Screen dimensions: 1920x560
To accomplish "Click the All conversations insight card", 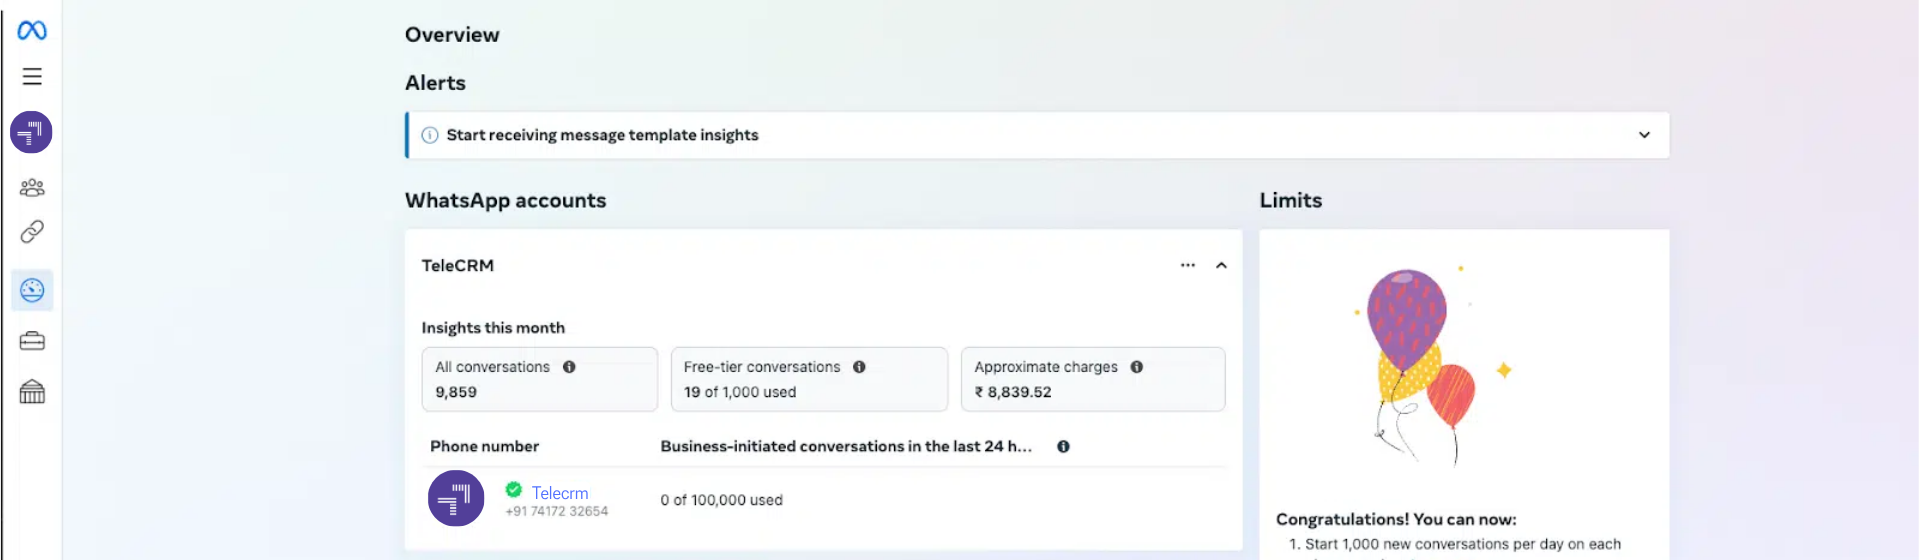I will coord(539,379).
